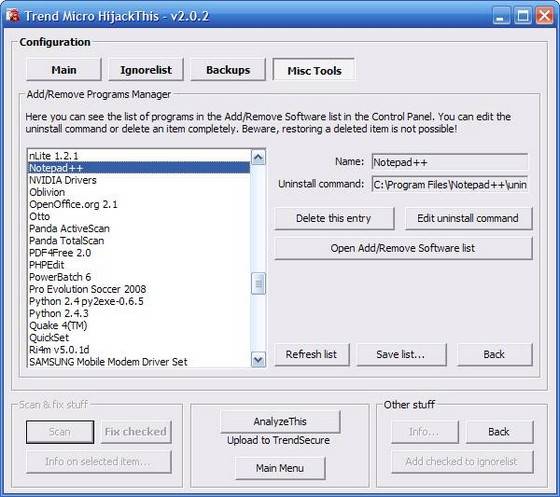Click Edit uninstall command button
Viewport: 560px width, 497px height.
coord(469,218)
